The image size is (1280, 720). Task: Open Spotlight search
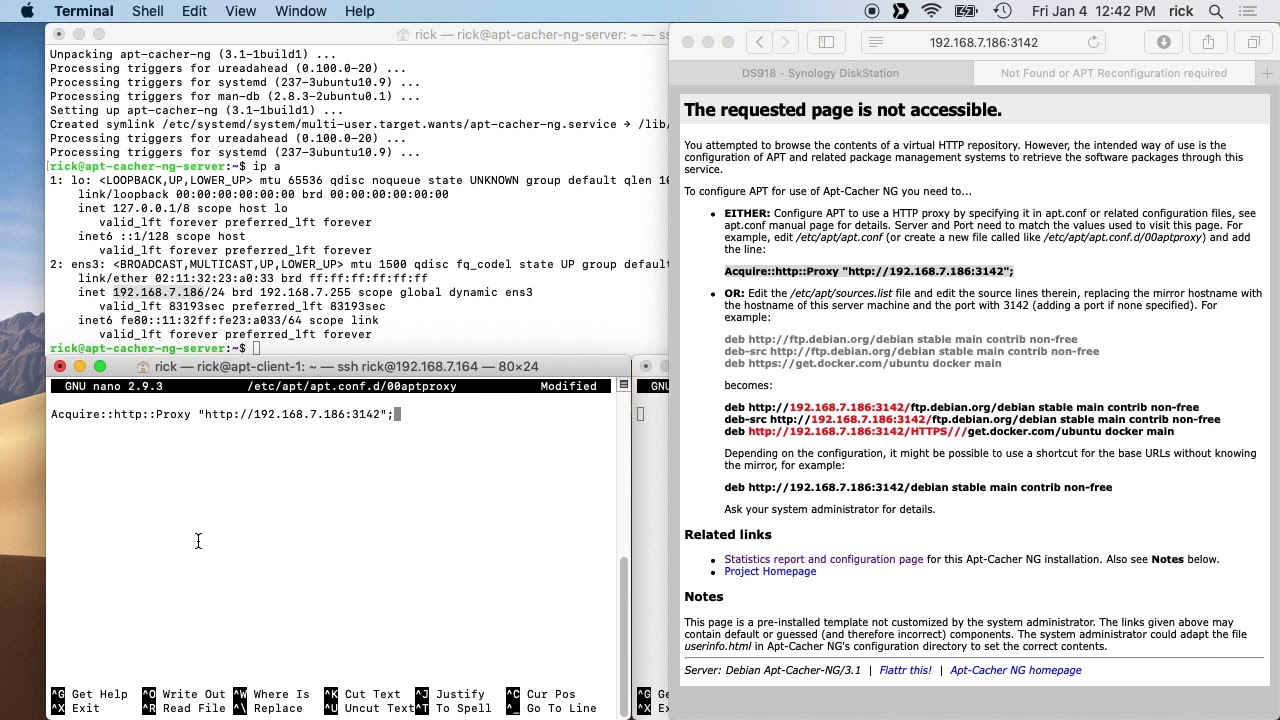pyautogui.click(x=1216, y=11)
